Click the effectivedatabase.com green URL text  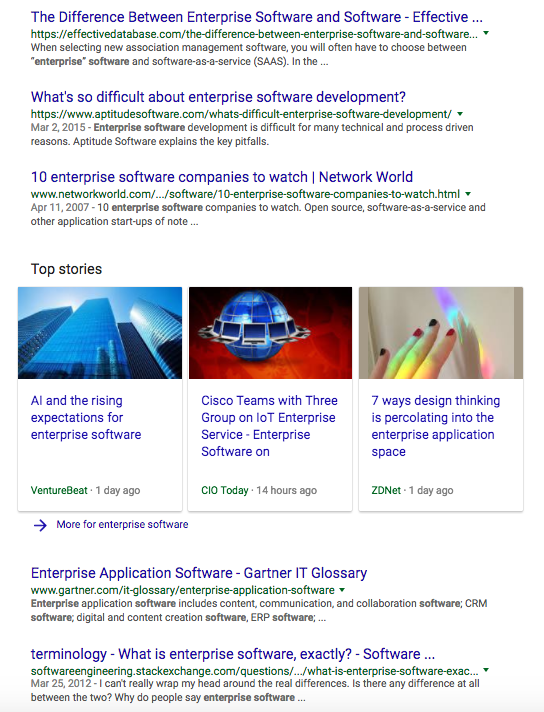(x=254, y=34)
